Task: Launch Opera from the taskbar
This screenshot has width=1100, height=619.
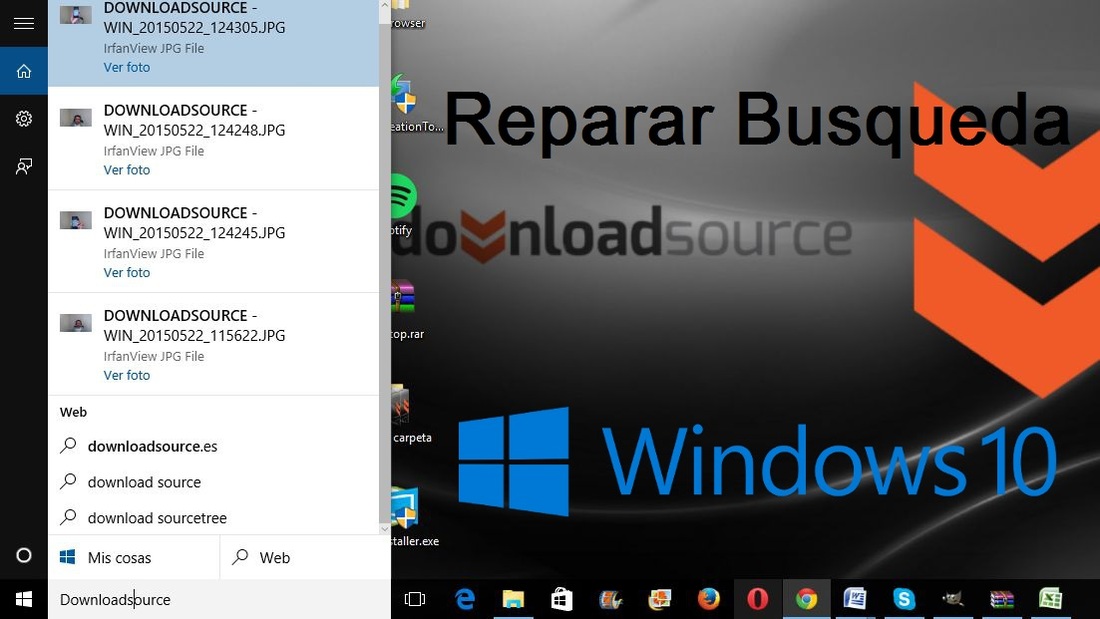Action: pos(758,599)
